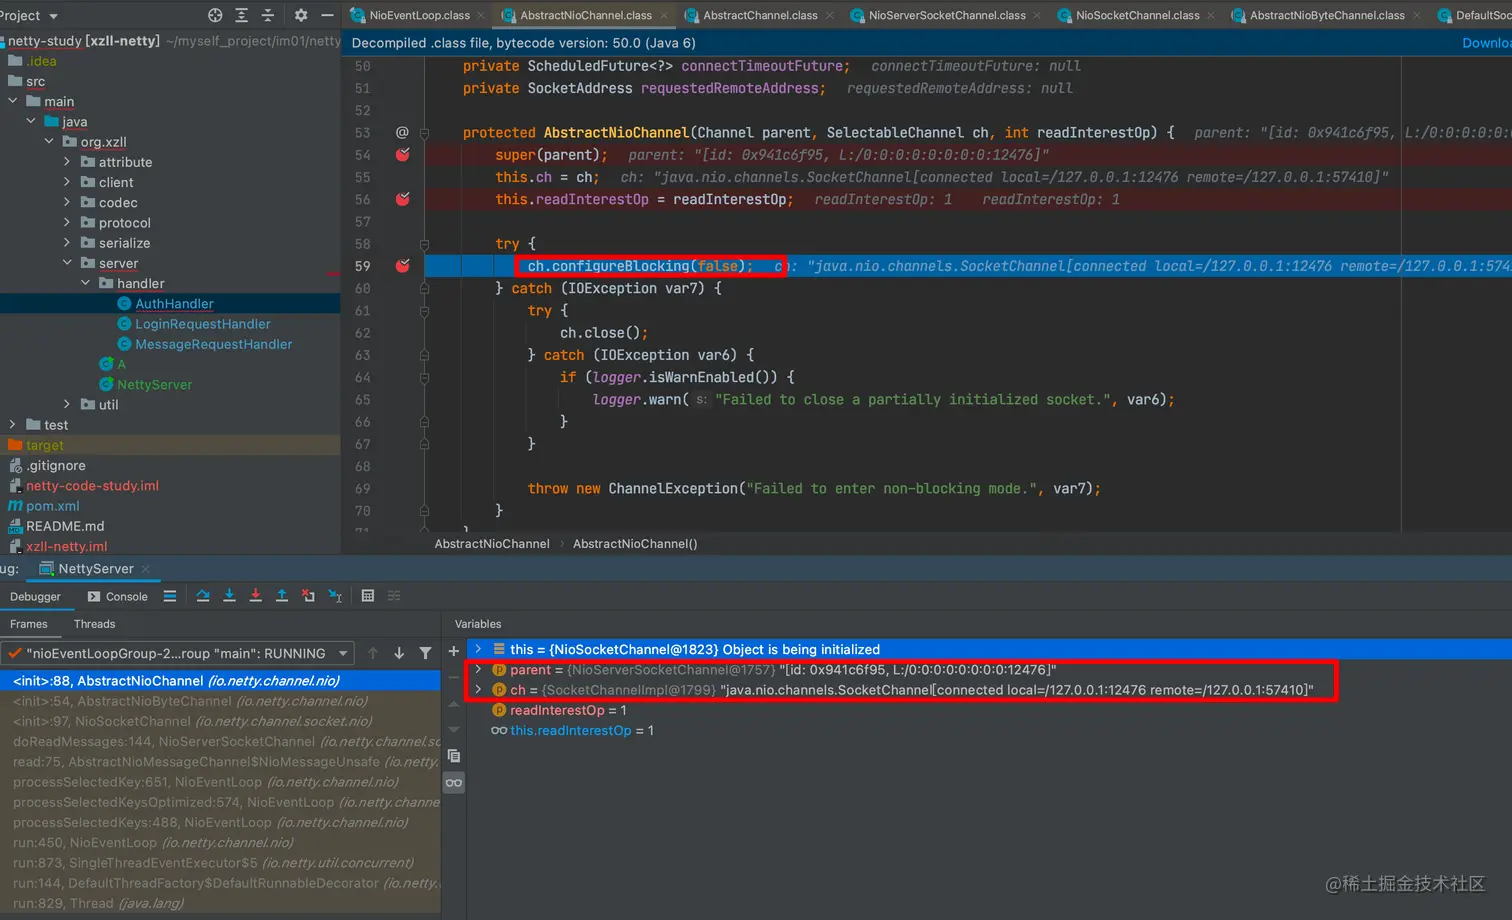Click the Drop Frame debugger button

click(x=308, y=596)
